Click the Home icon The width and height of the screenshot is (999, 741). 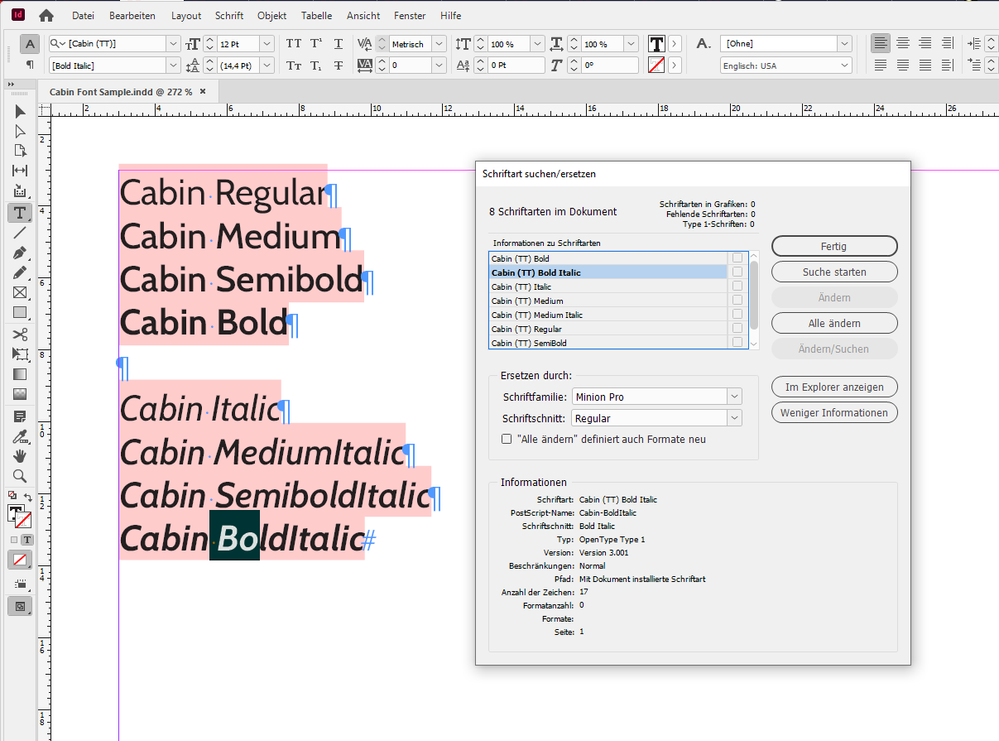click(x=46, y=15)
